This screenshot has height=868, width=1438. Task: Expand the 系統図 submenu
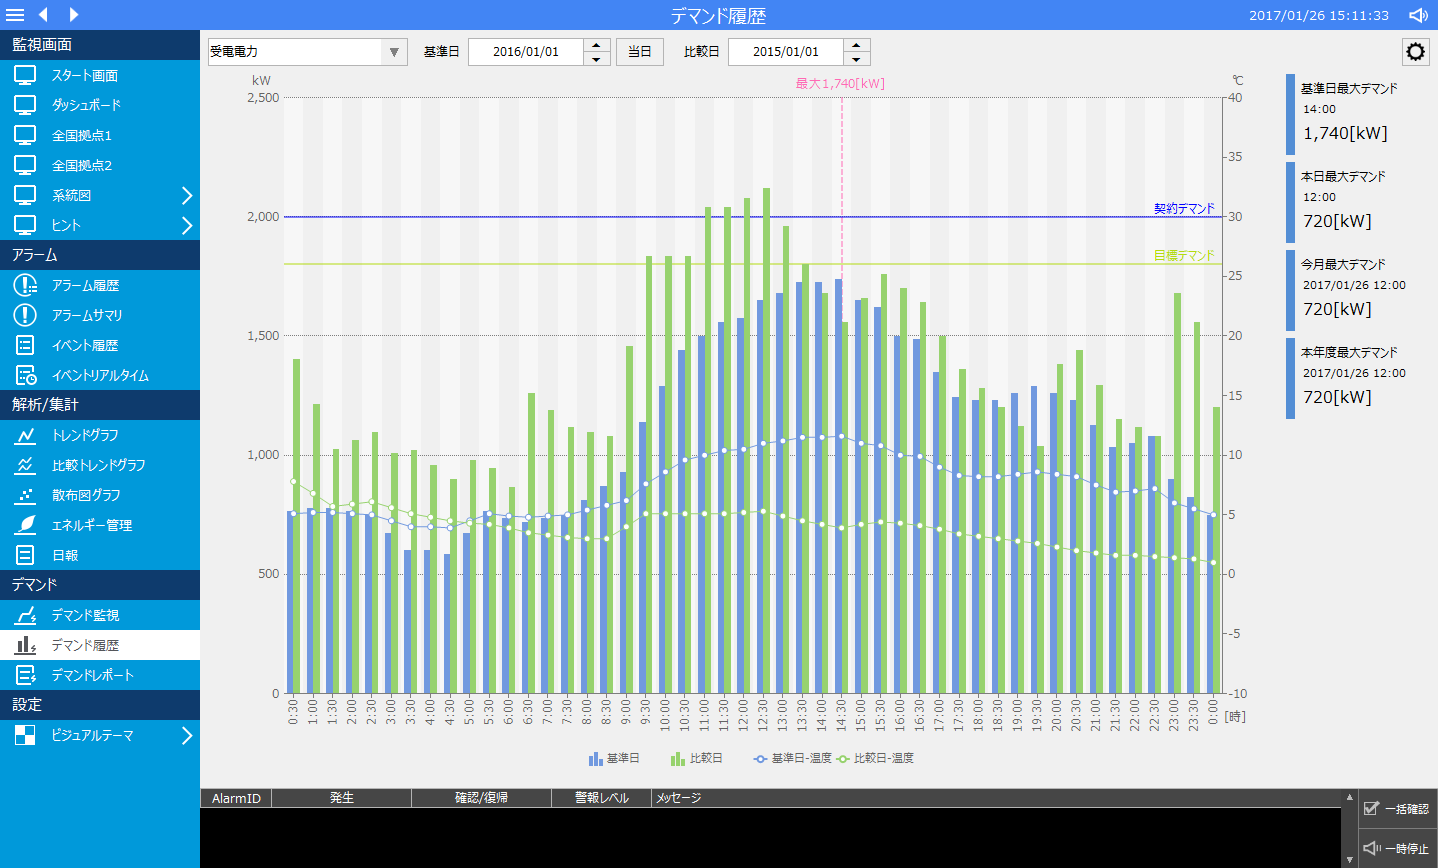pyautogui.click(x=186, y=195)
